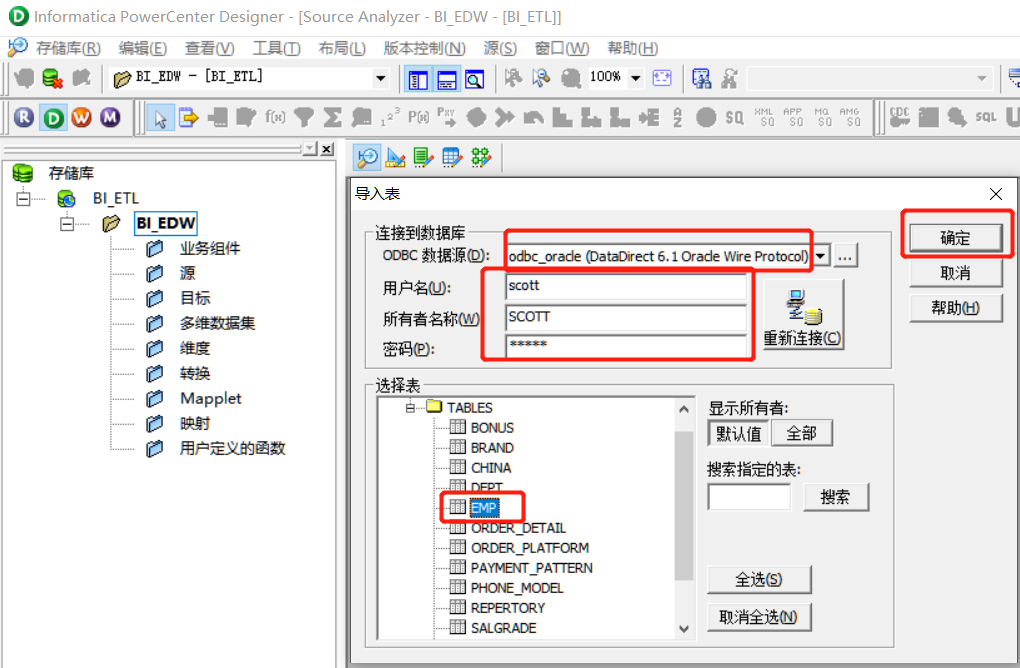Open the Sources (源) menu
The image size is (1020, 668).
(500, 48)
